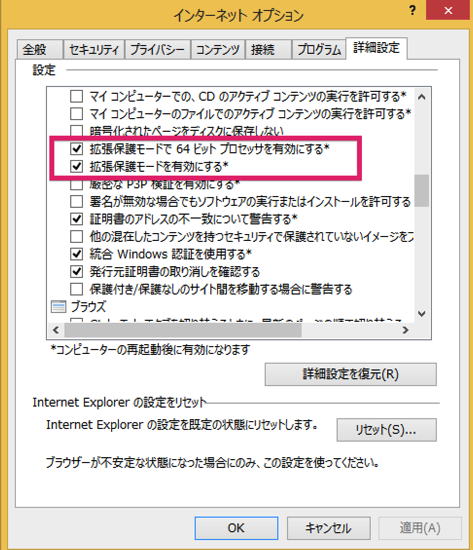The height and width of the screenshot is (550, 473).
Task: Click the settings list scroll up arrow
Action: coord(422,97)
